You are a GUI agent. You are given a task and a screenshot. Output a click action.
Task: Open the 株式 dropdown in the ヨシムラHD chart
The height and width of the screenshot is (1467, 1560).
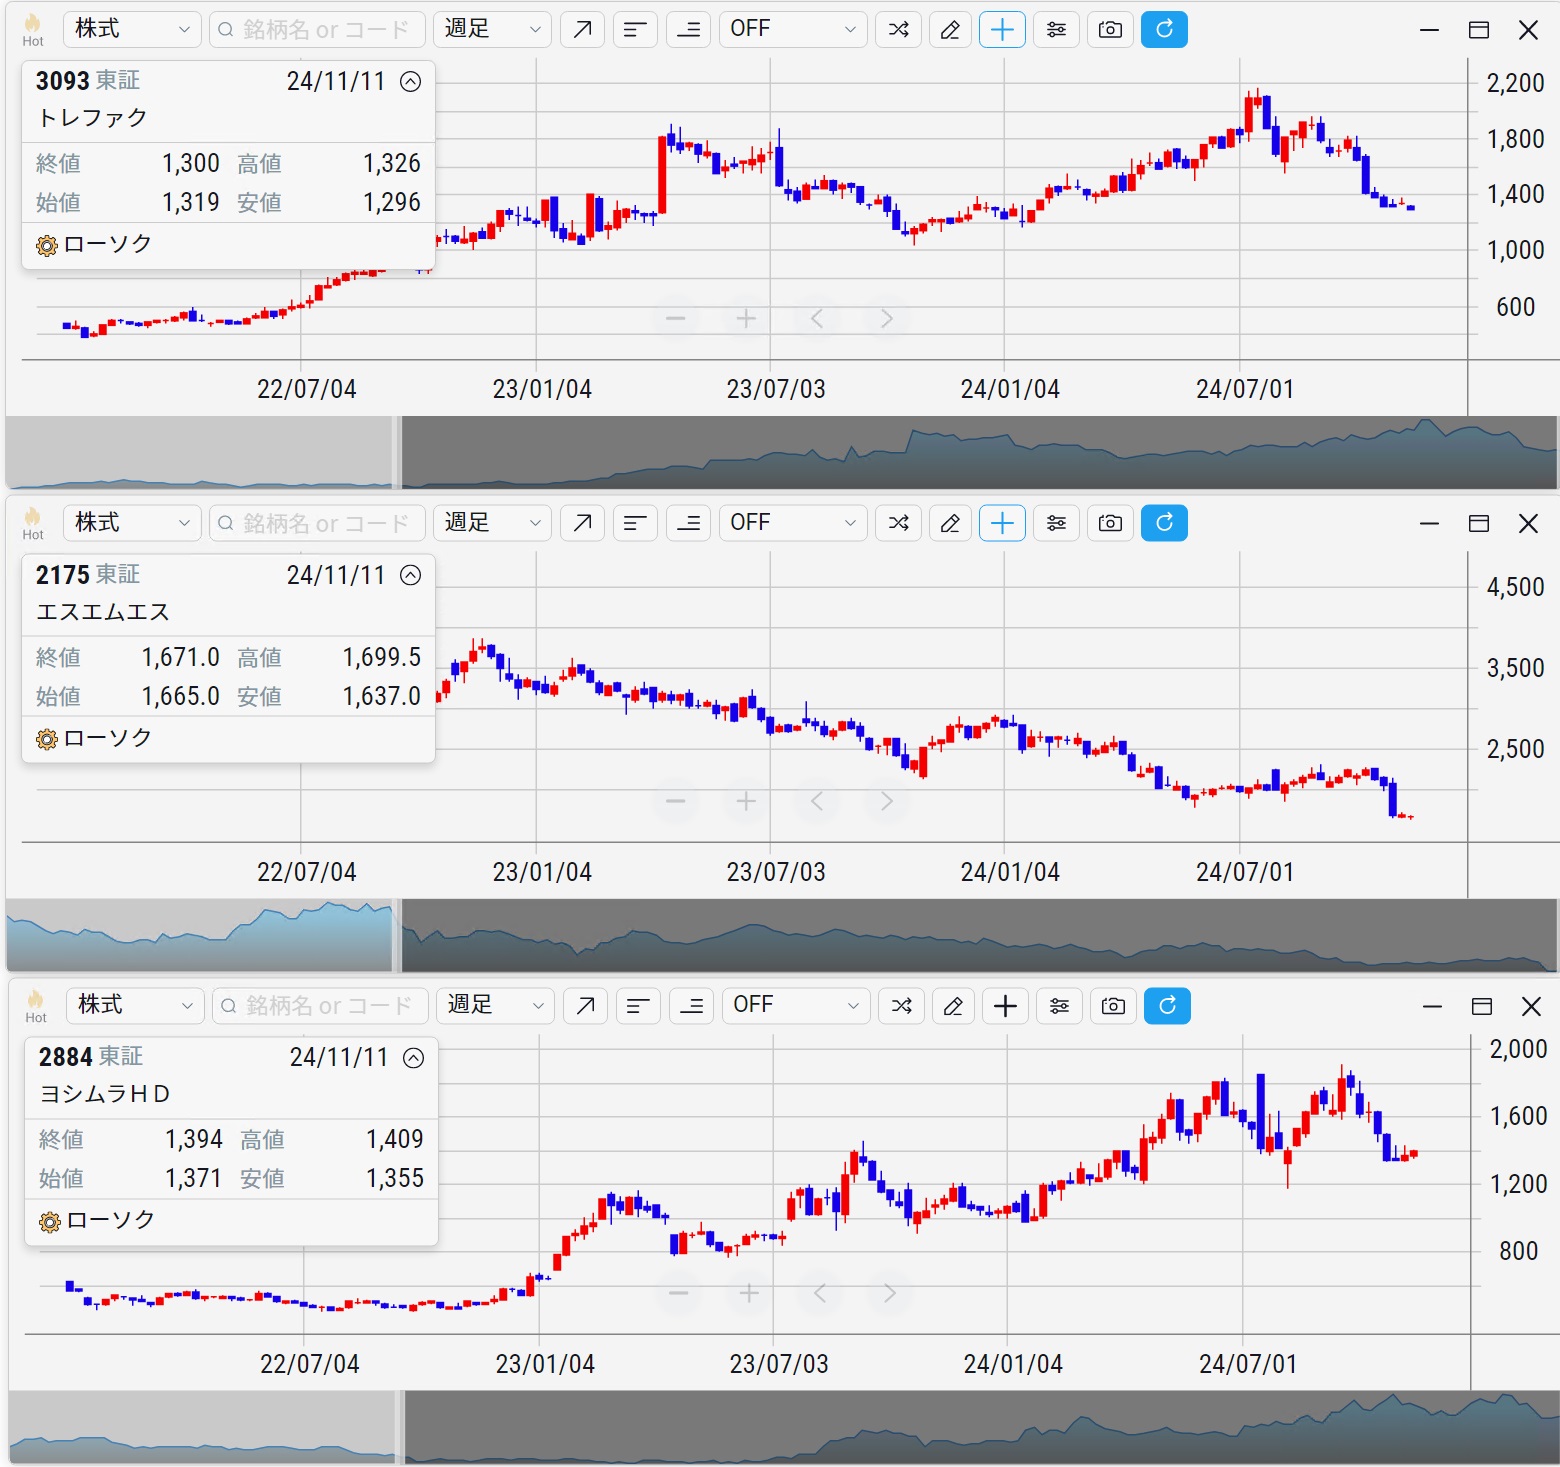pyautogui.click(x=135, y=1005)
